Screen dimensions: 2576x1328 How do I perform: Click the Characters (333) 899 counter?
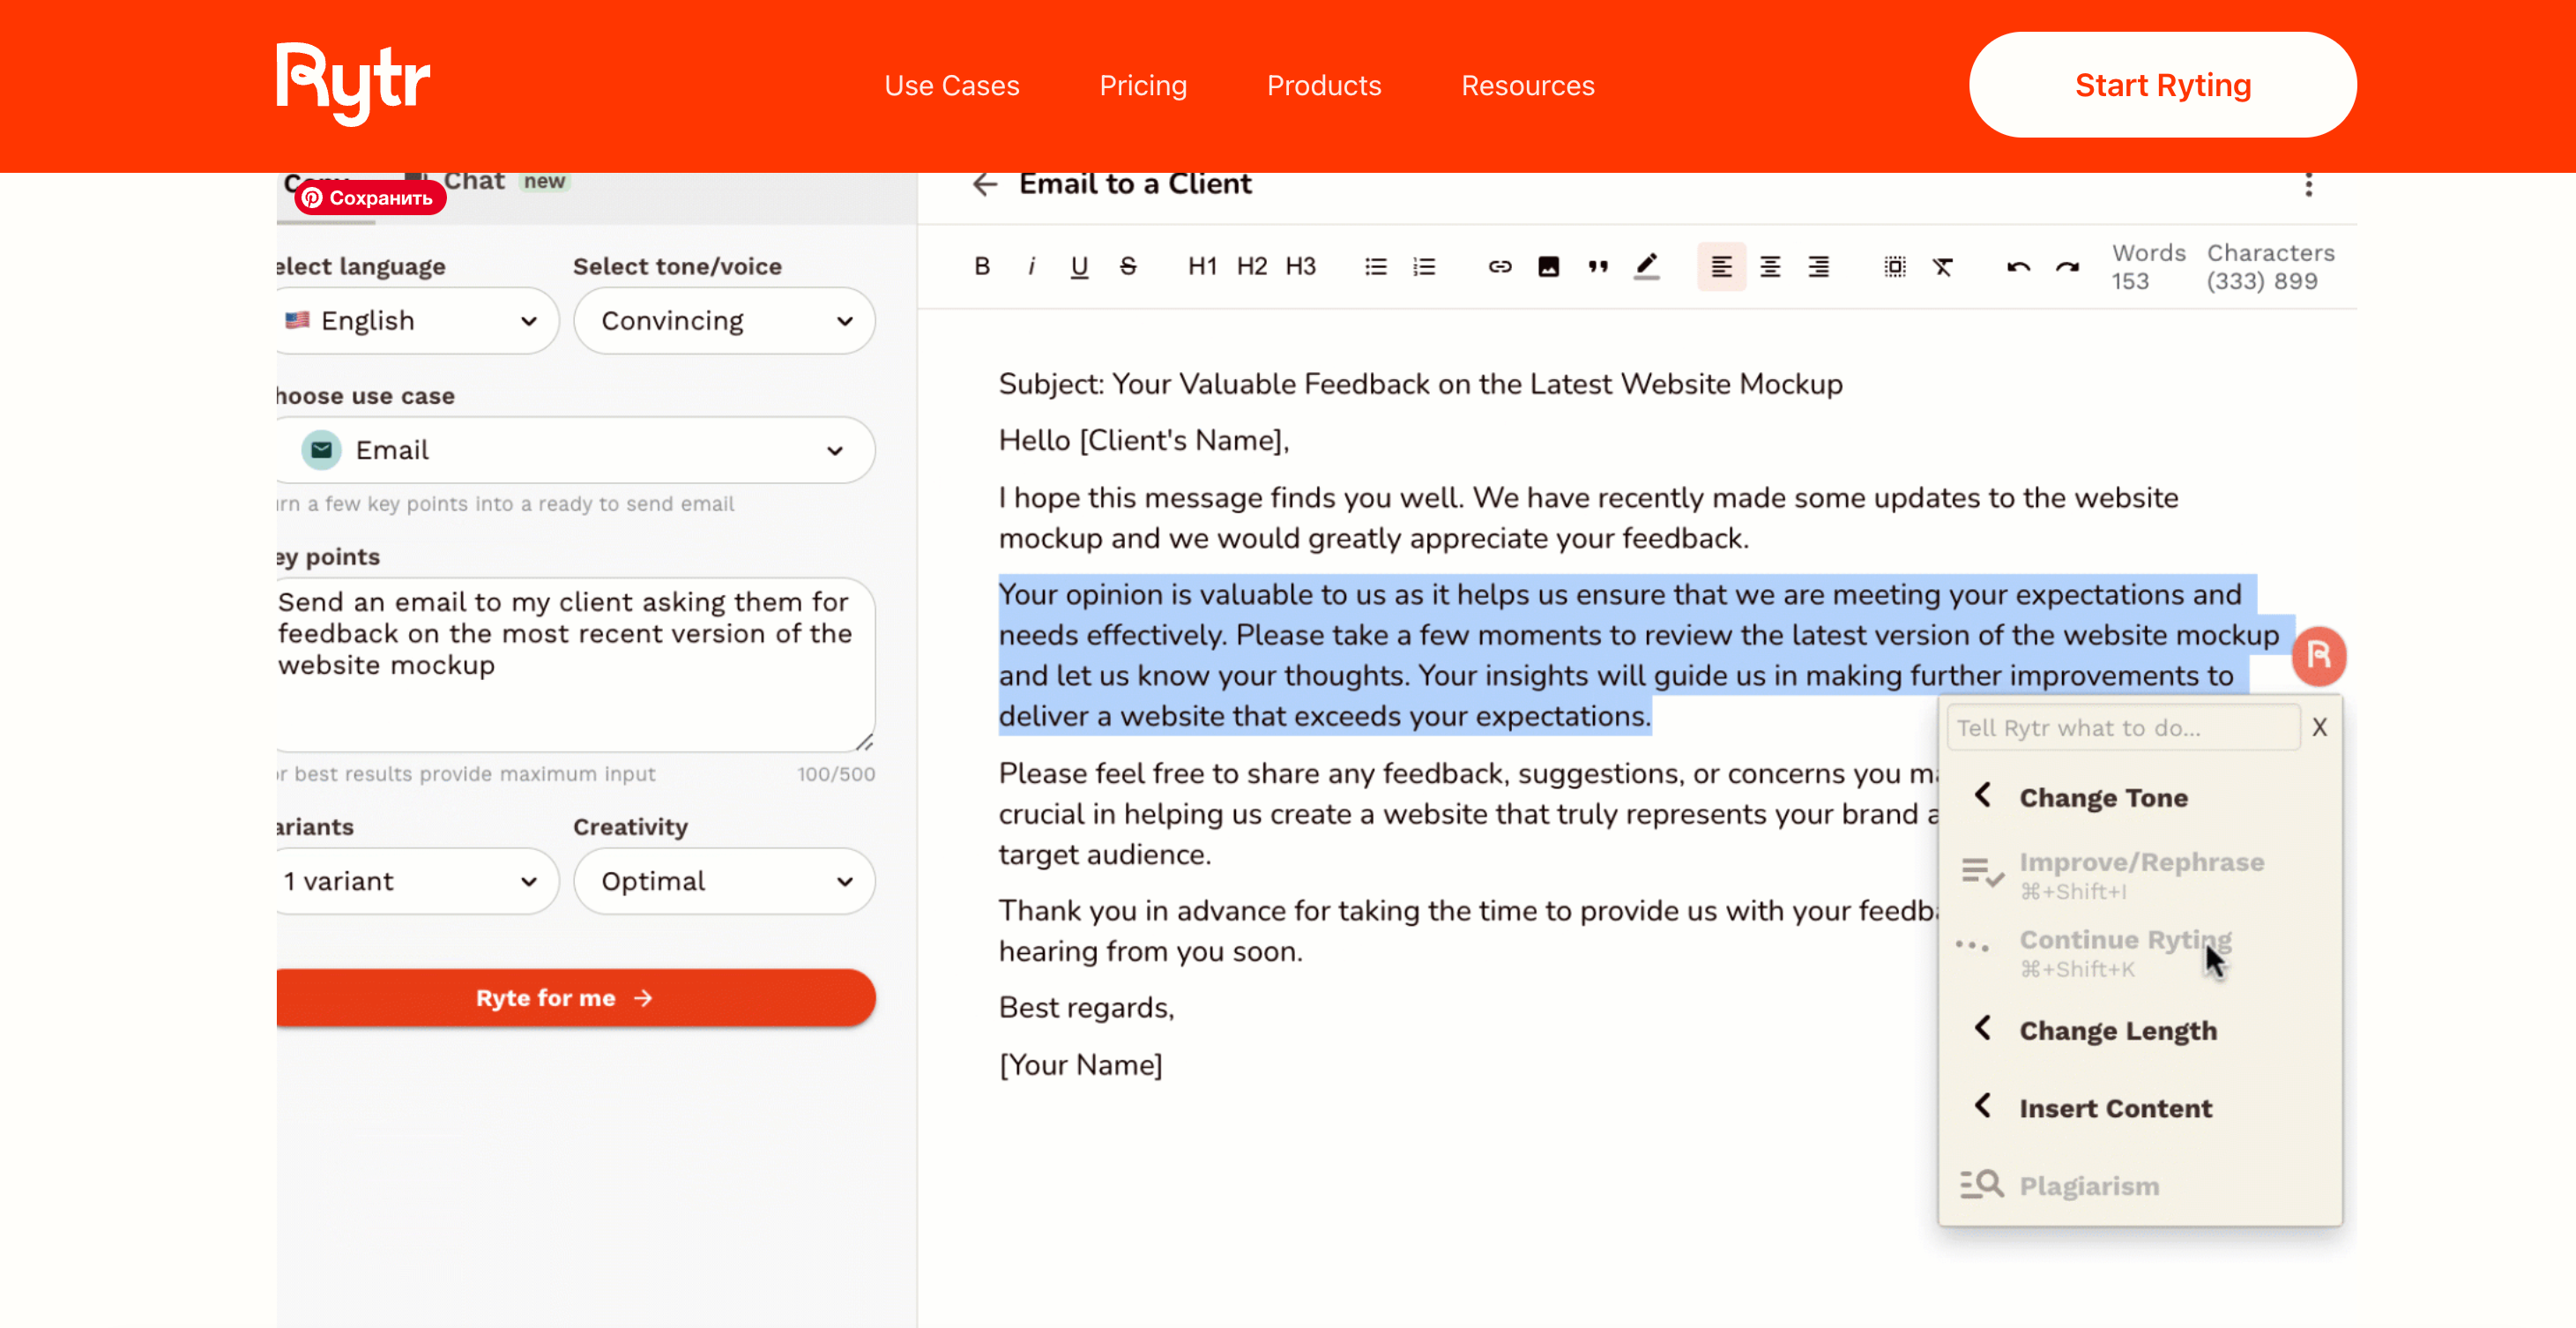pyautogui.click(x=2270, y=267)
